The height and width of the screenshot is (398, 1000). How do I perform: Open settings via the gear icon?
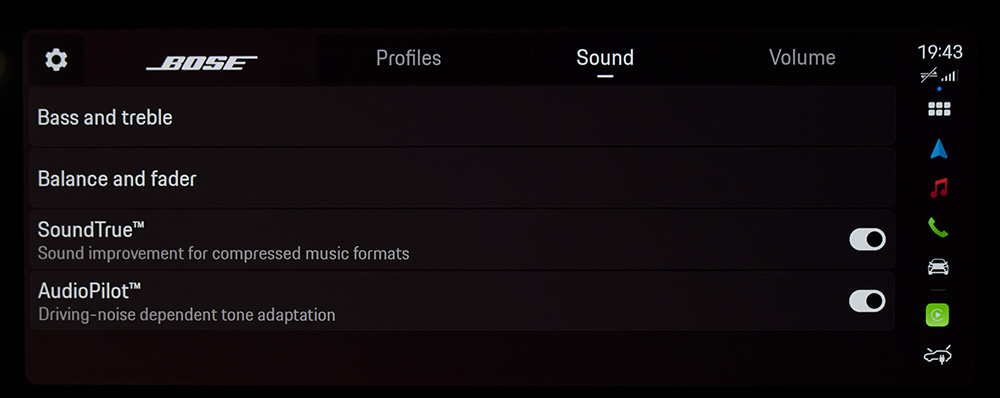click(x=56, y=60)
